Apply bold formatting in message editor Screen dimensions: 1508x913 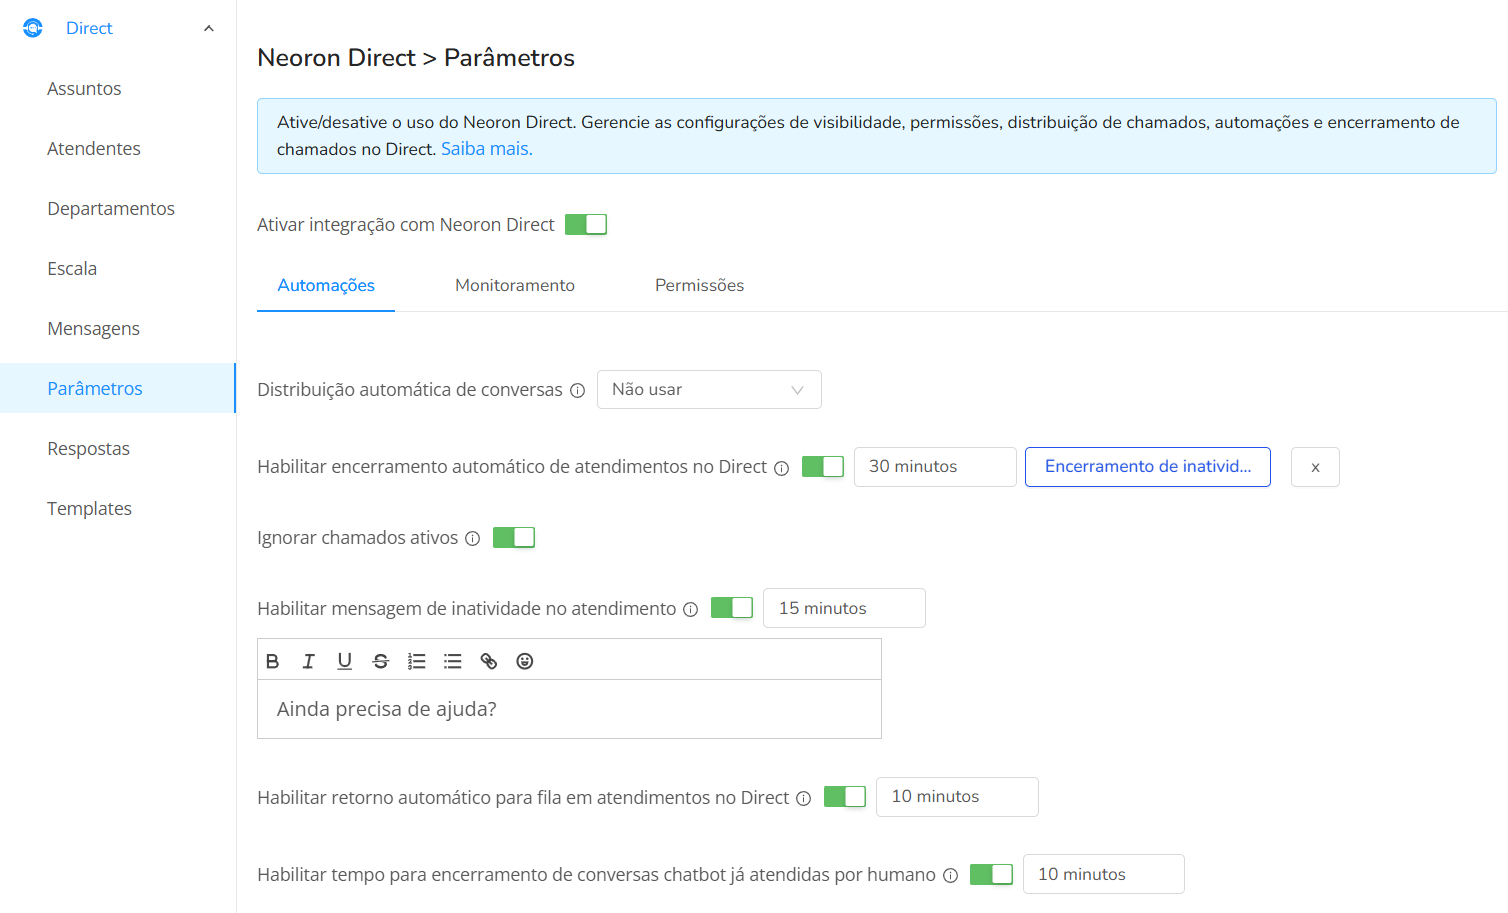point(272,661)
